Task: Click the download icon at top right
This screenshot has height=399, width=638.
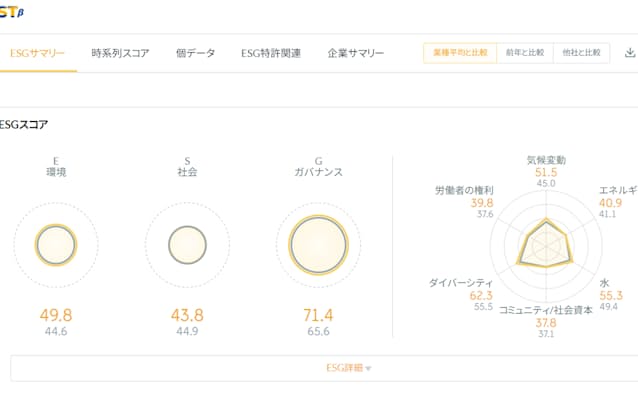Action: coord(630,53)
